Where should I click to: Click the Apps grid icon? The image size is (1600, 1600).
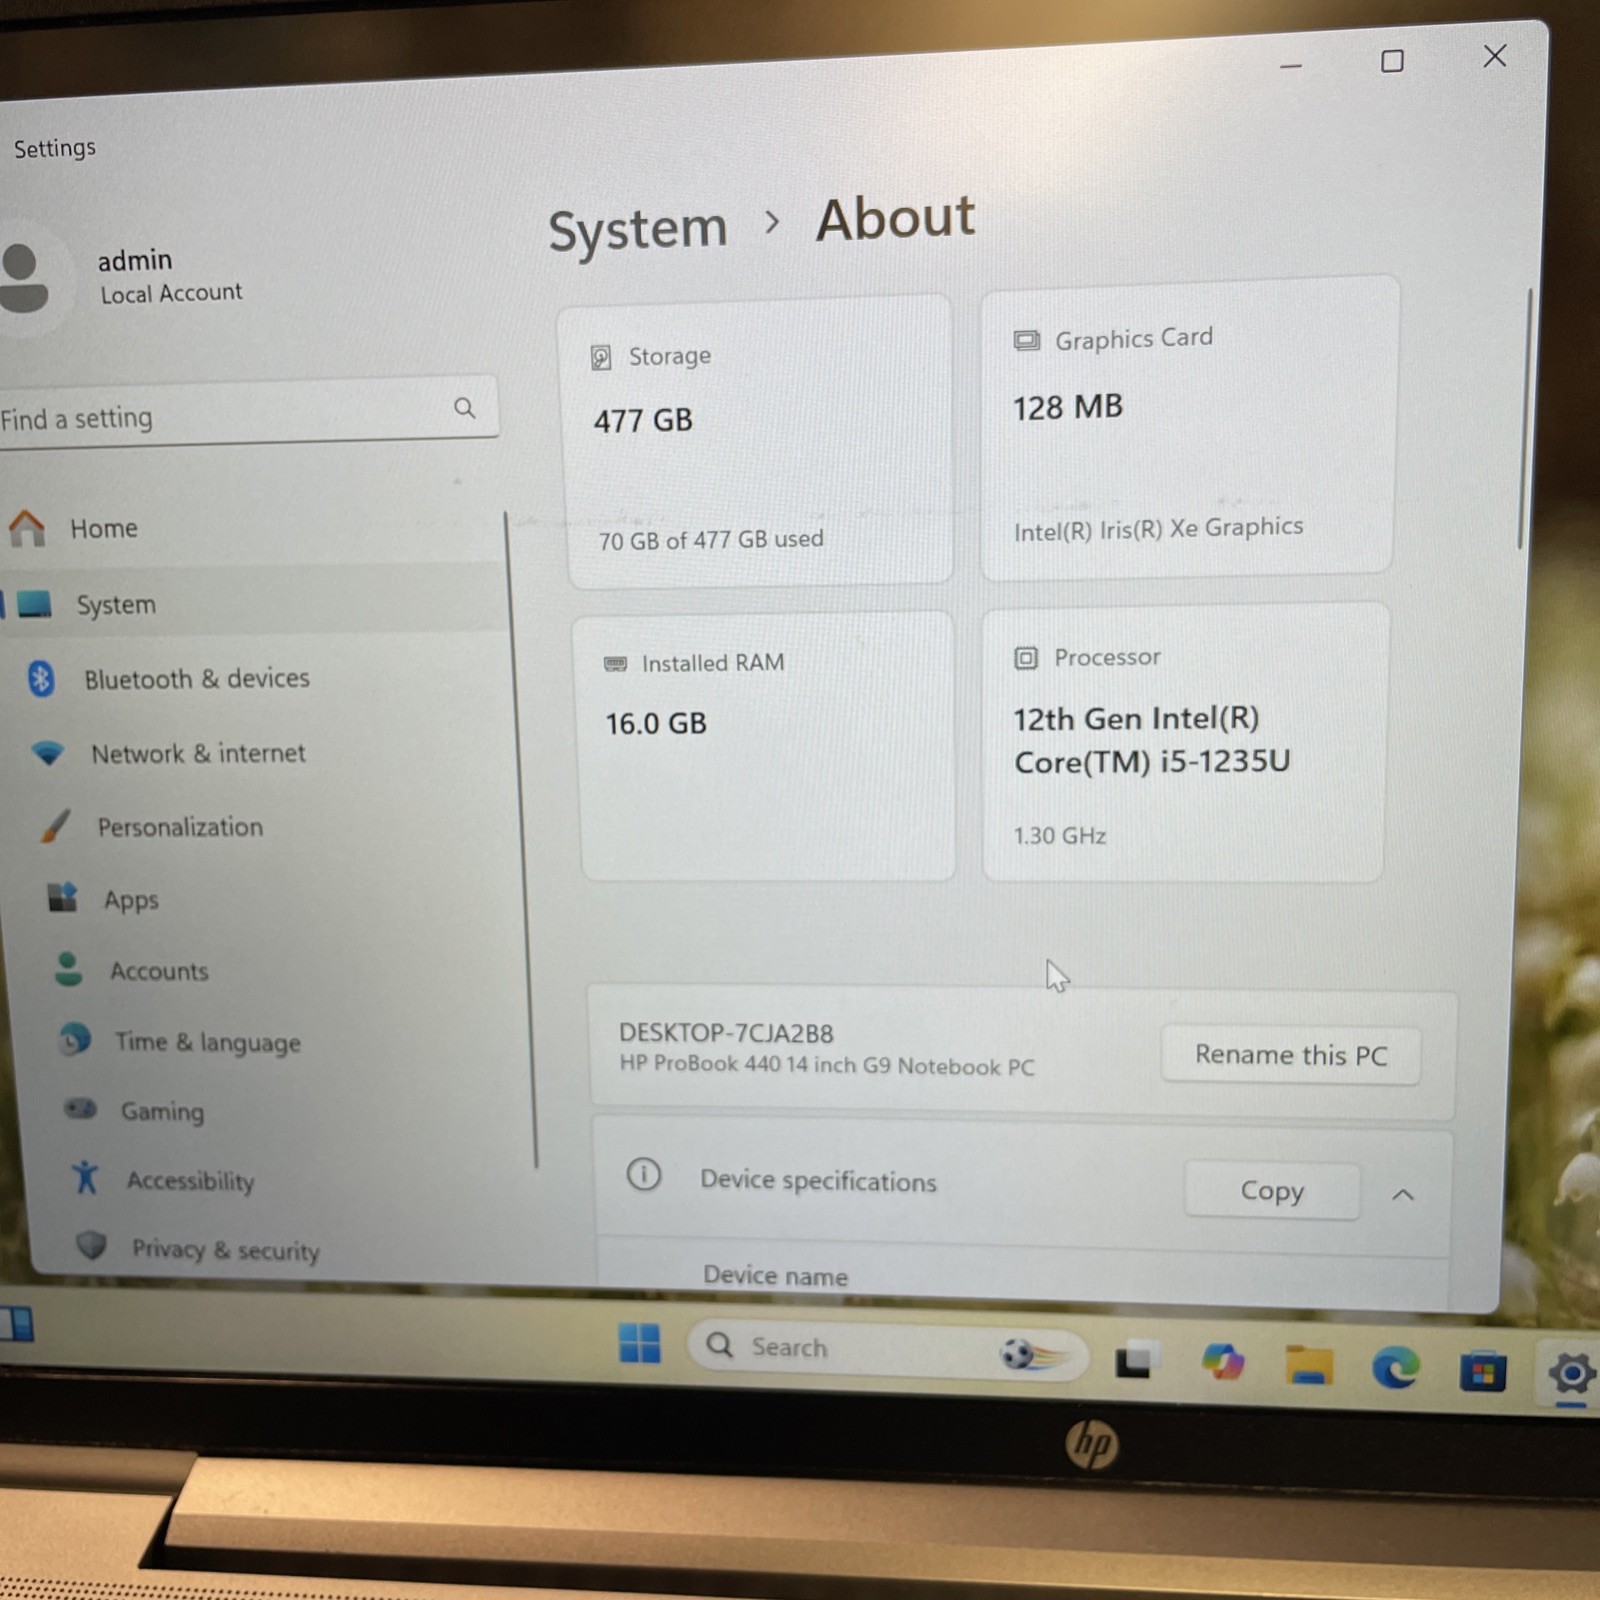62,897
